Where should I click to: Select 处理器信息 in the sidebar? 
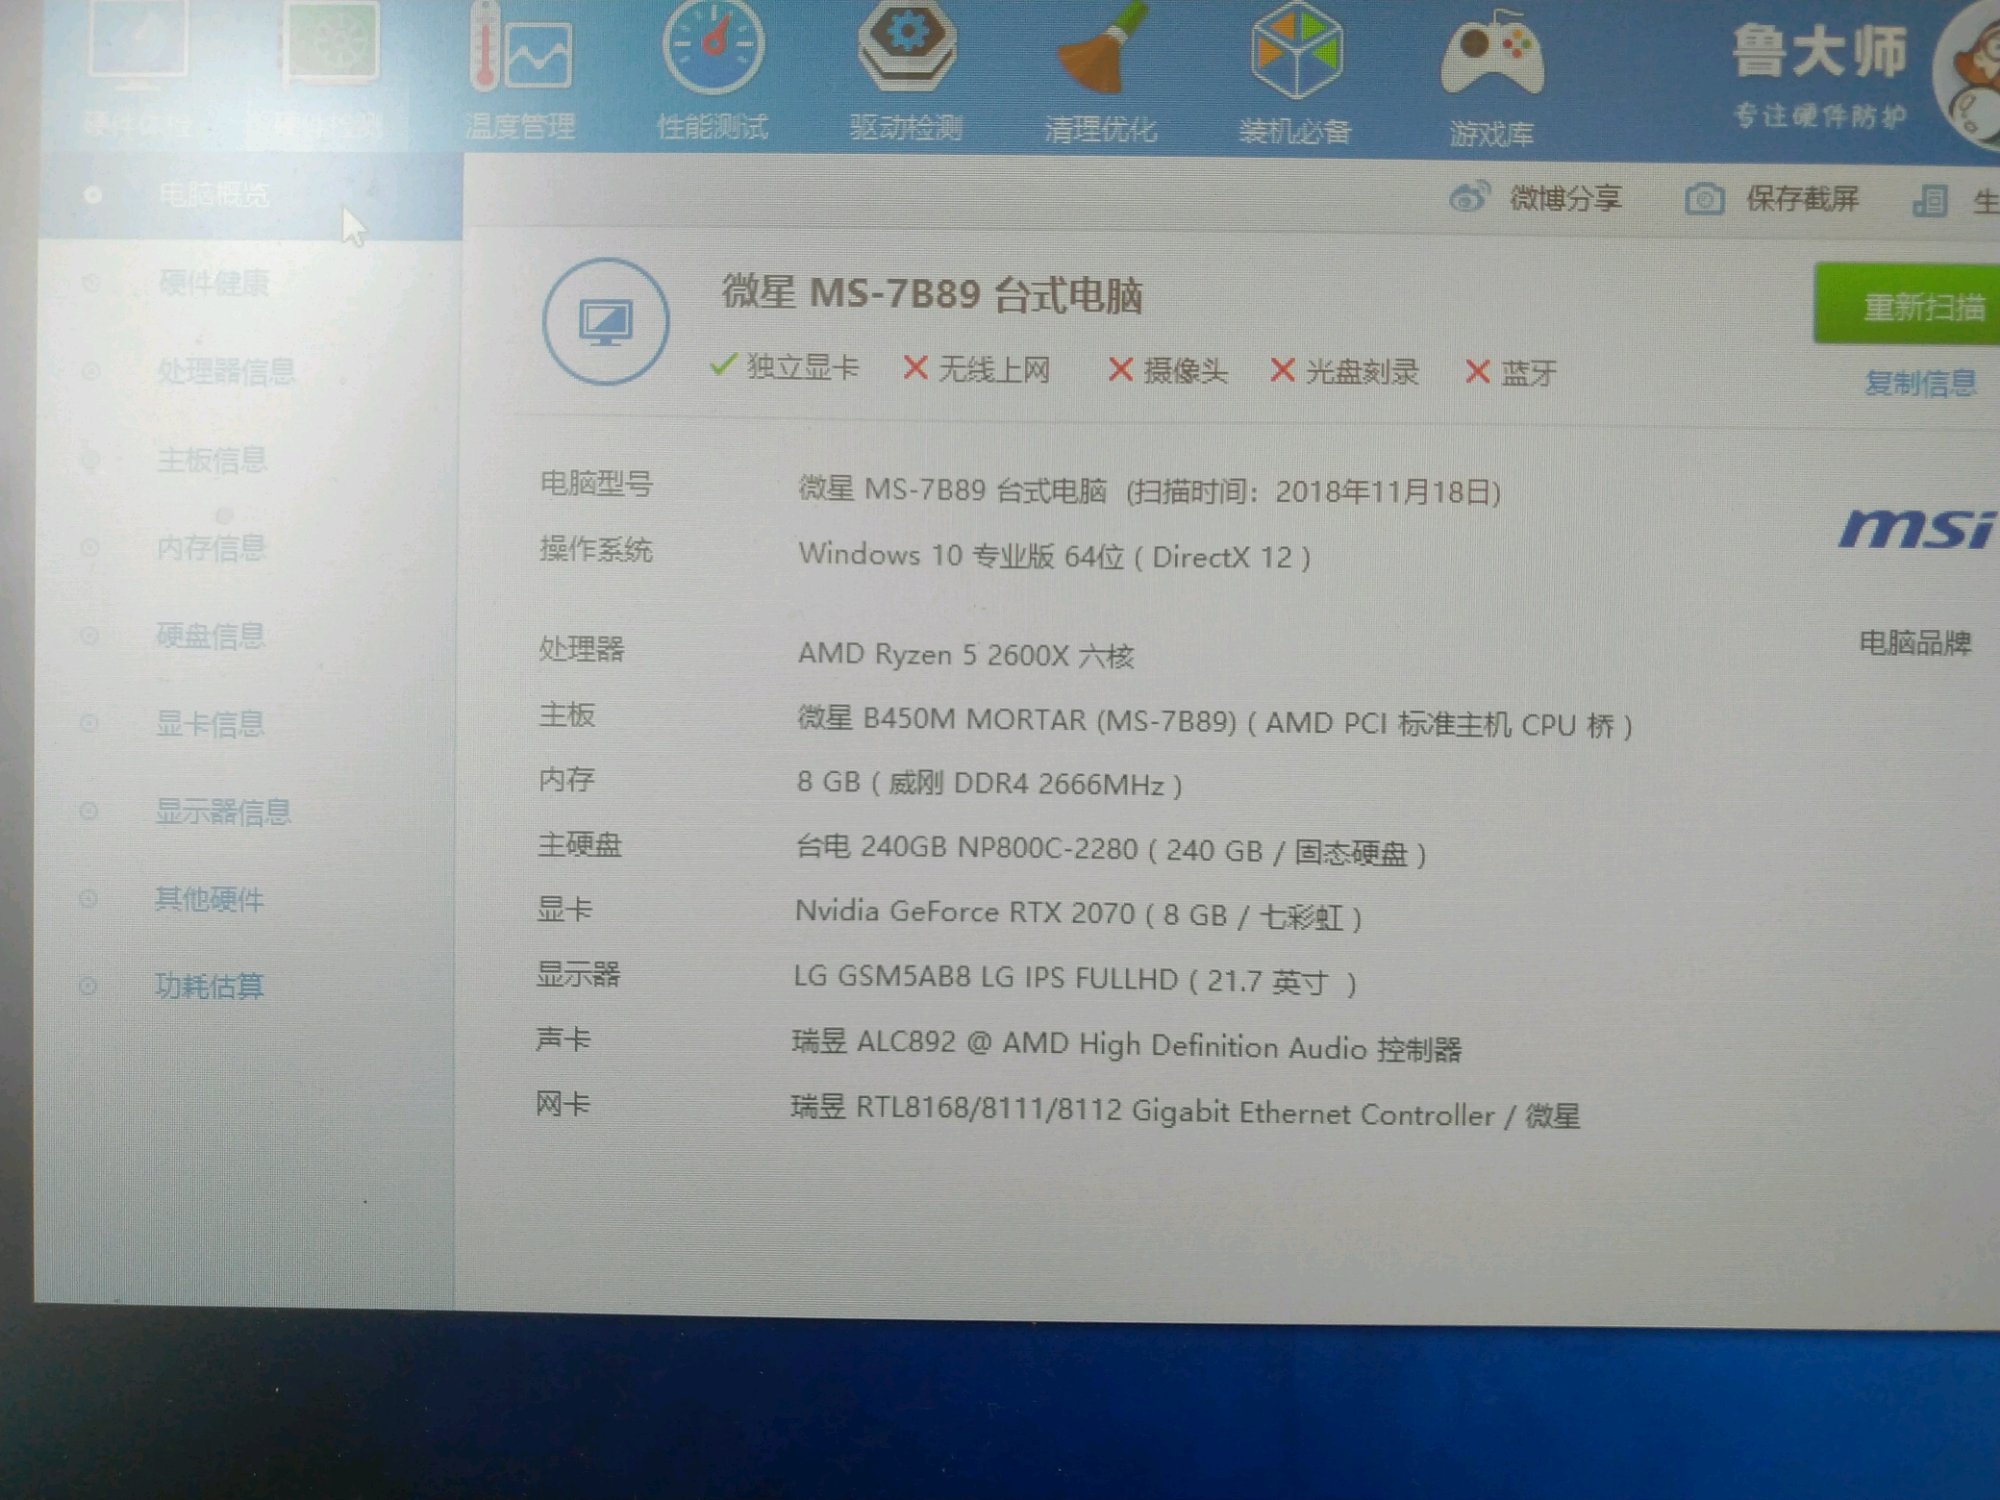[226, 371]
